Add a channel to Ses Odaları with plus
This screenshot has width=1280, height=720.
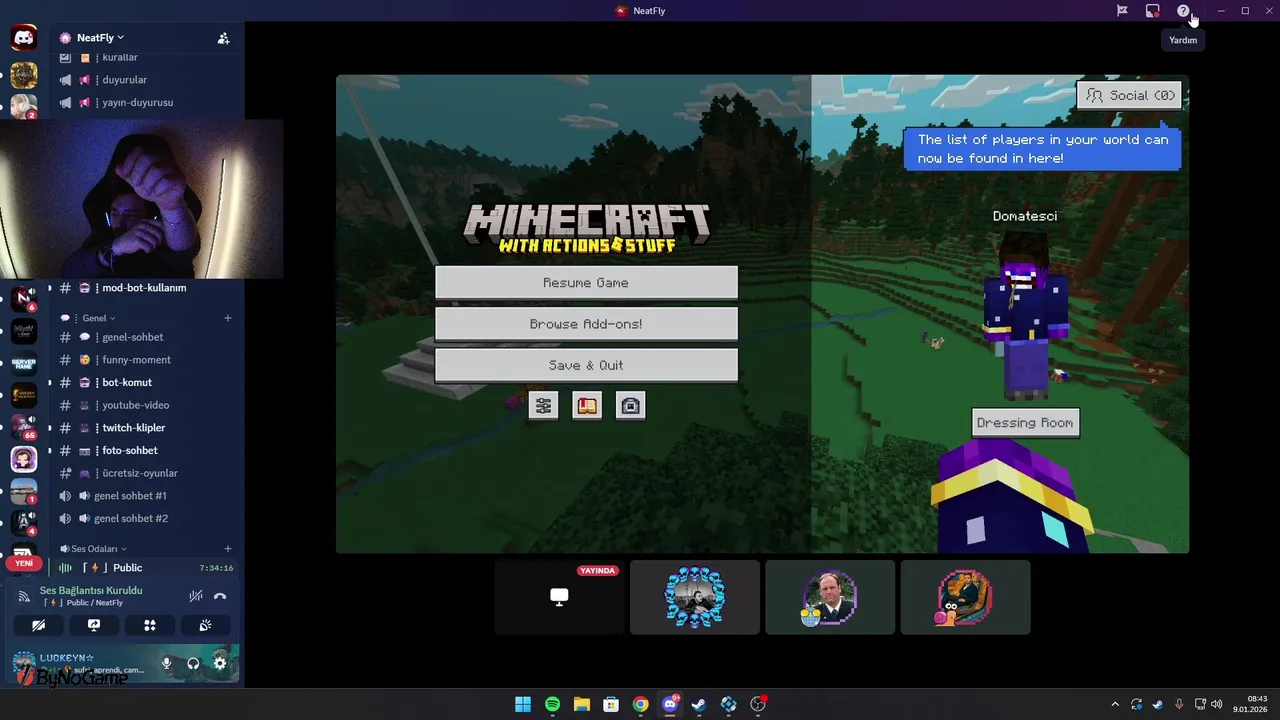click(x=228, y=549)
